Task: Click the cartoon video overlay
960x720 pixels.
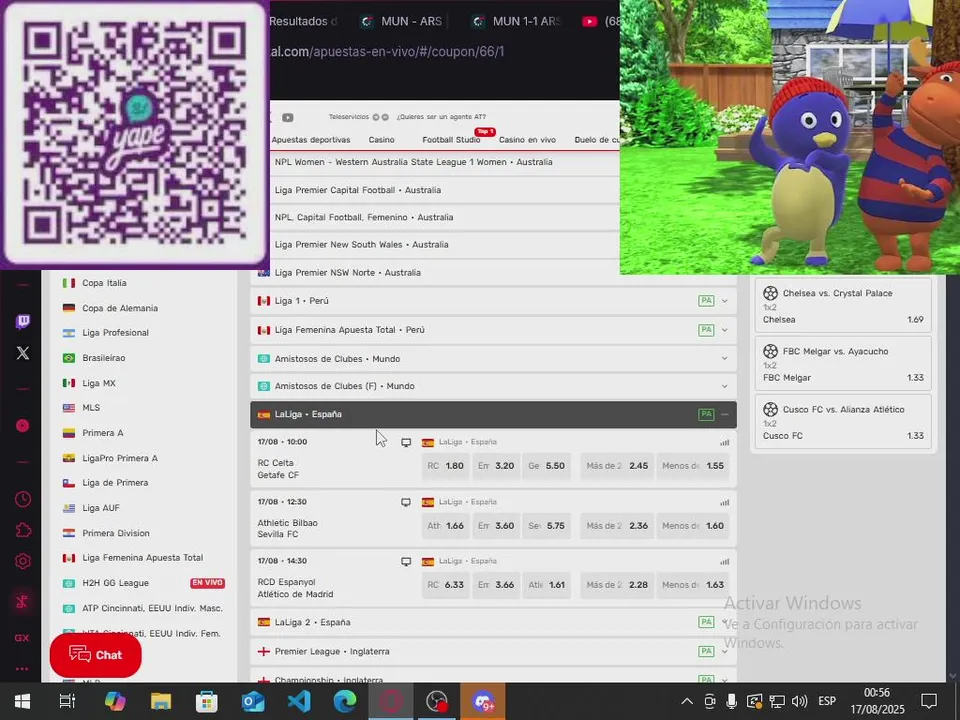Action: [790, 137]
